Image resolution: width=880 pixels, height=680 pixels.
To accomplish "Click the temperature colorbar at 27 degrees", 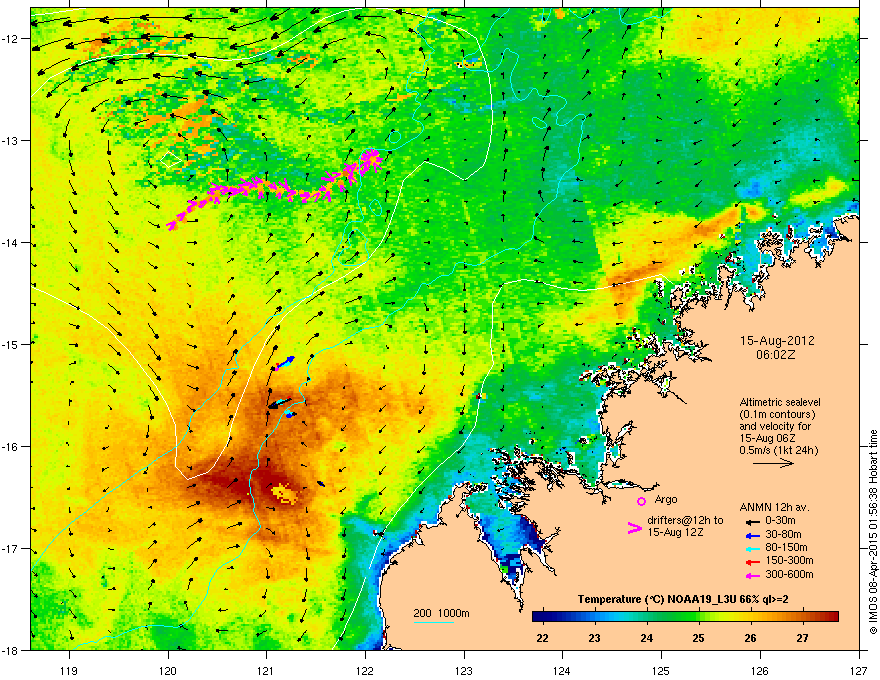I will (803, 616).
